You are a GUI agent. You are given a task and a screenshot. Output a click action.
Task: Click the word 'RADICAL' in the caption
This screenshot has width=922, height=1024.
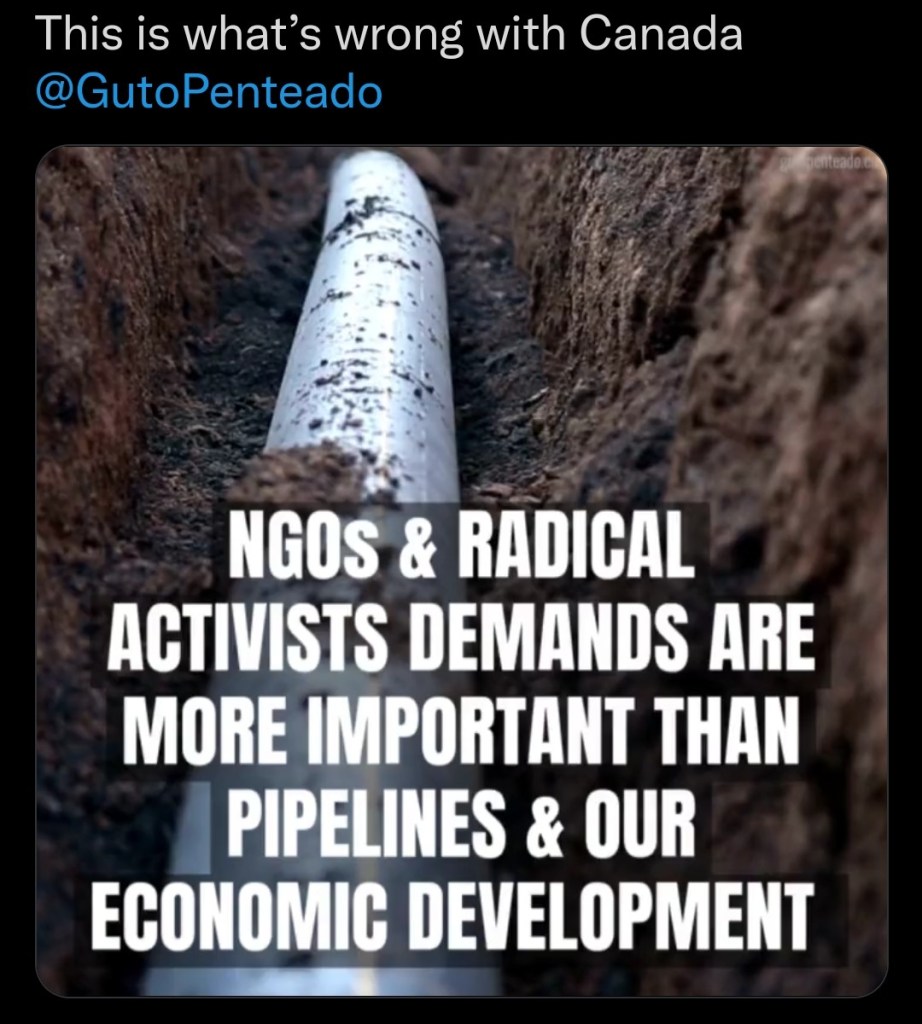click(x=577, y=545)
